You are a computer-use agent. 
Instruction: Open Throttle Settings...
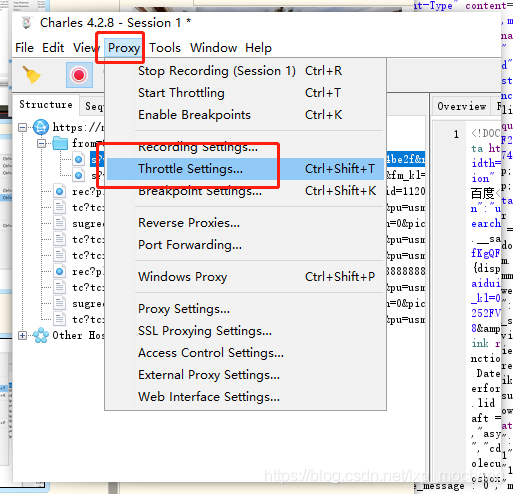[245, 169]
